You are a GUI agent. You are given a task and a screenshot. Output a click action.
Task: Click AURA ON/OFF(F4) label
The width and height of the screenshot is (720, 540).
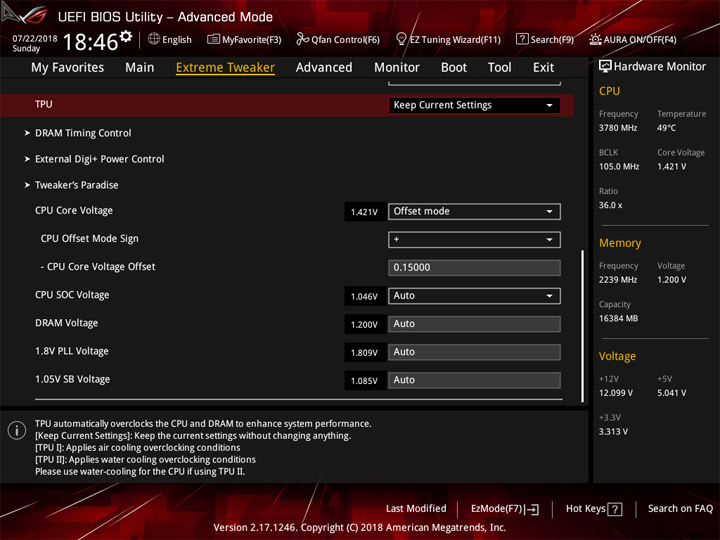pos(640,39)
